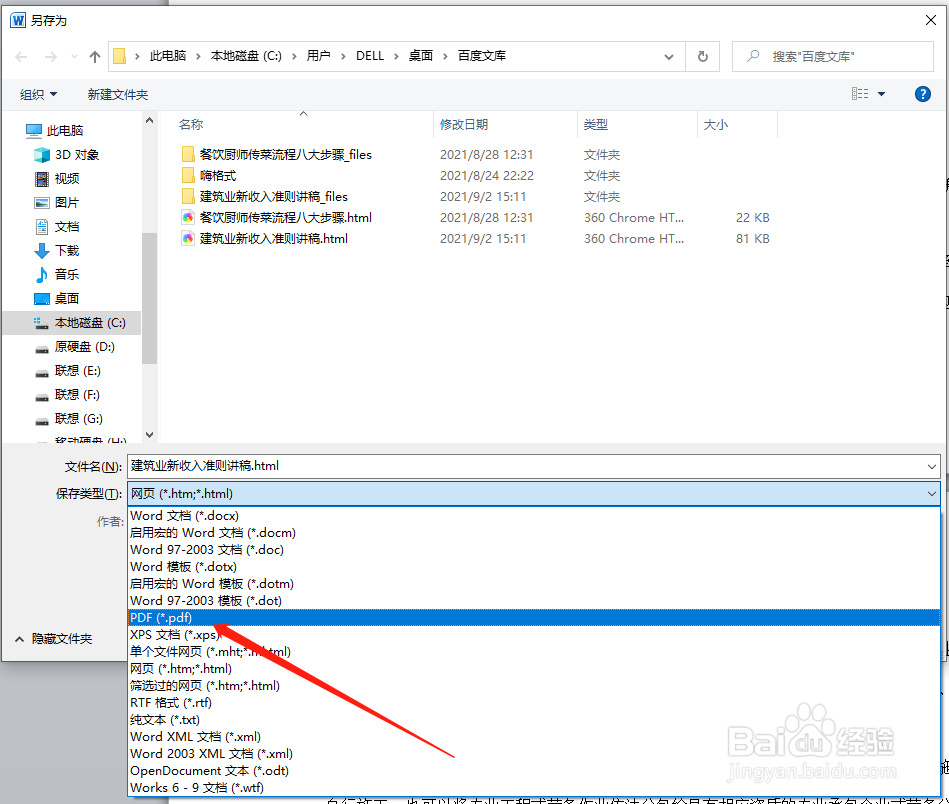This screenshot has height=804, width=949.
Task: Open 下载 folder in sidebar
Action: pyautogui.click(x=57, y=251)
